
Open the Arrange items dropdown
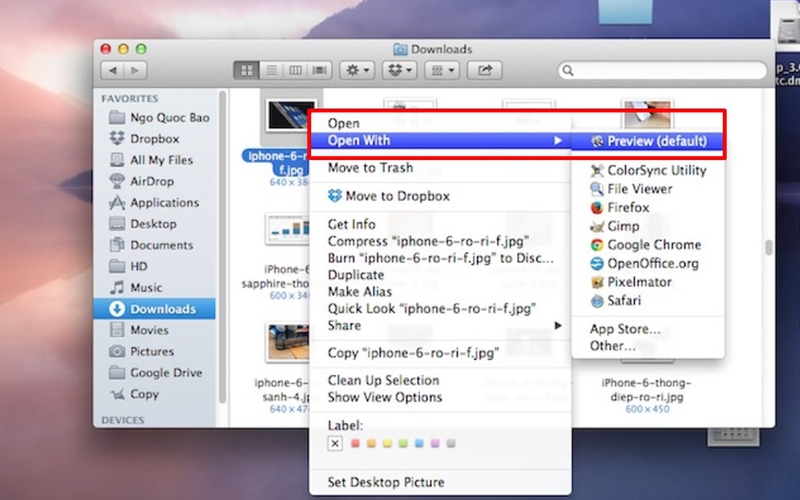point(442,70)
